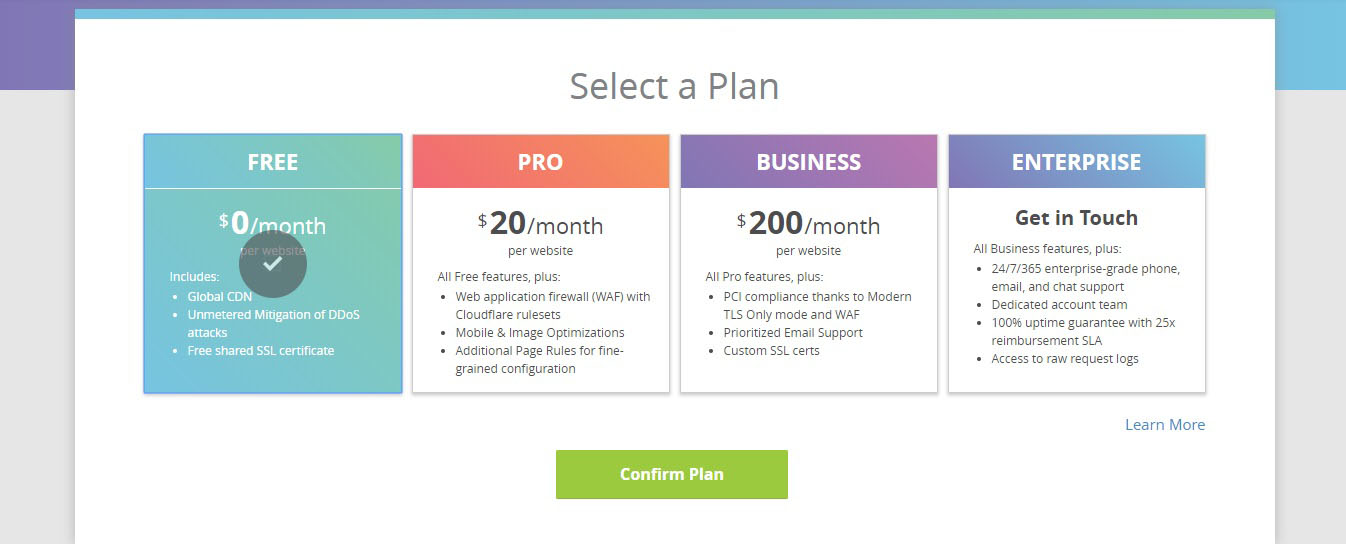Select the FREE plan header
The width and height of the screenshot is (1346, 544).
(x=273, y=162)
